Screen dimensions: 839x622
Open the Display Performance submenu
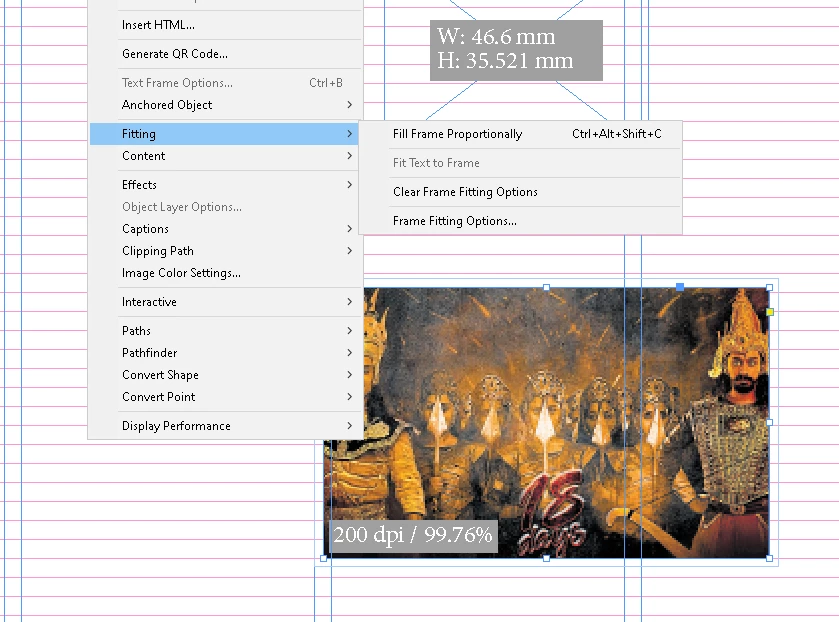[226, 426]
